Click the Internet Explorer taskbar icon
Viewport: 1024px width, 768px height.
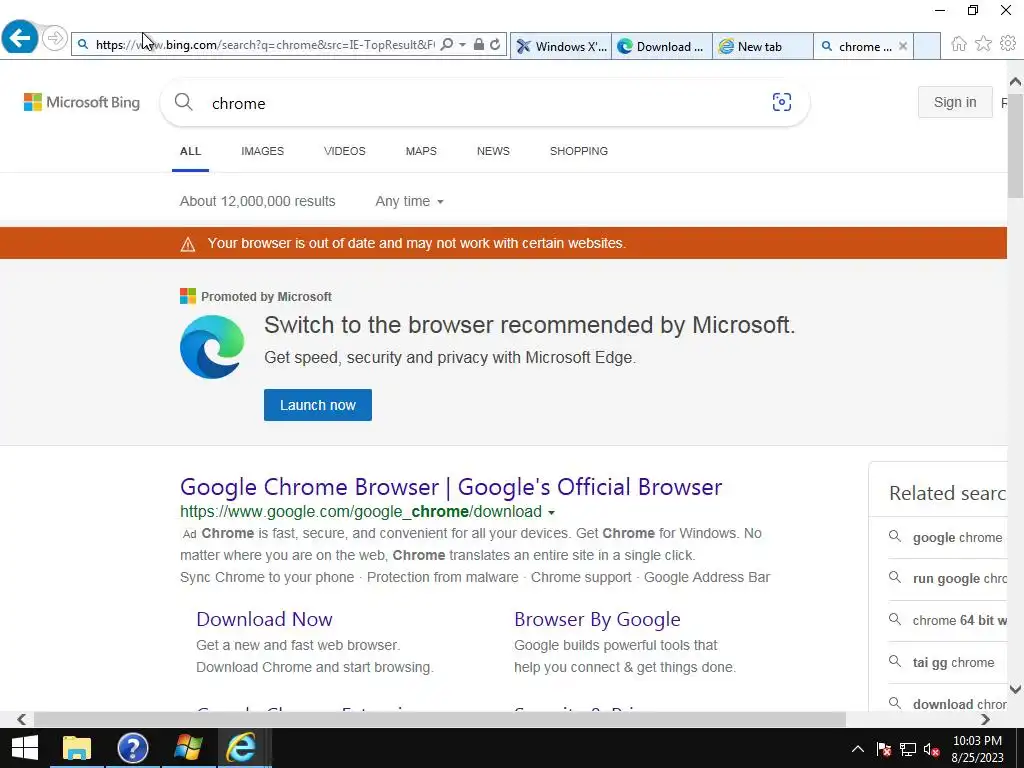coord(241,748)
